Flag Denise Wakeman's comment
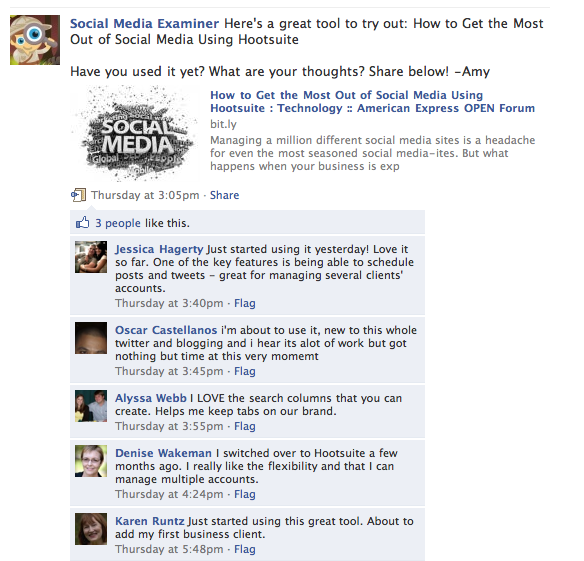Viewport: 584px width, 561px height. pos(245,494)
